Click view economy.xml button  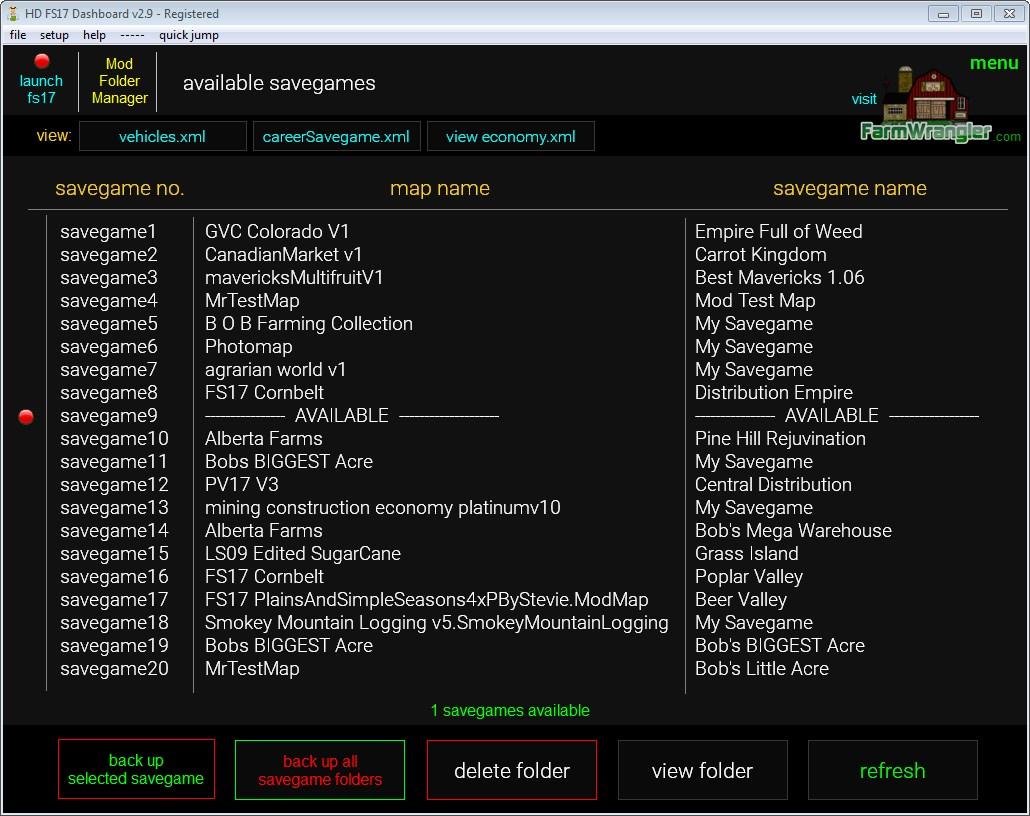point(510,137)
